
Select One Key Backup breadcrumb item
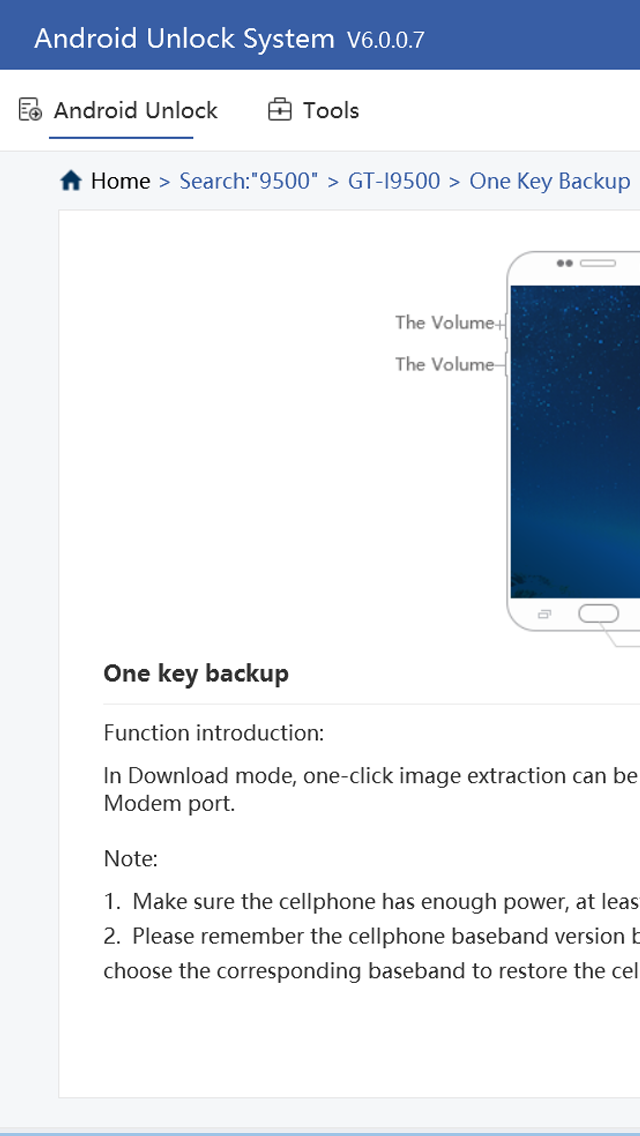point(549,181)
